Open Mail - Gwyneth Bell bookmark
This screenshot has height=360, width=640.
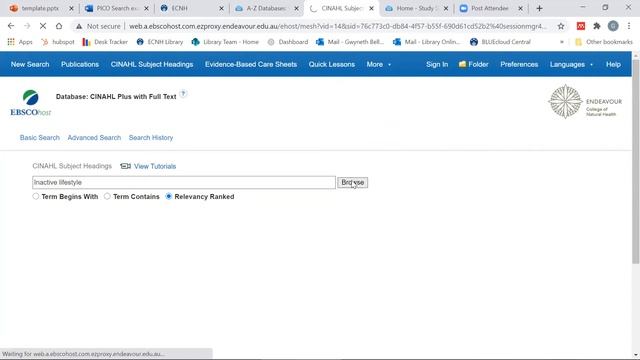coord(350,42)
